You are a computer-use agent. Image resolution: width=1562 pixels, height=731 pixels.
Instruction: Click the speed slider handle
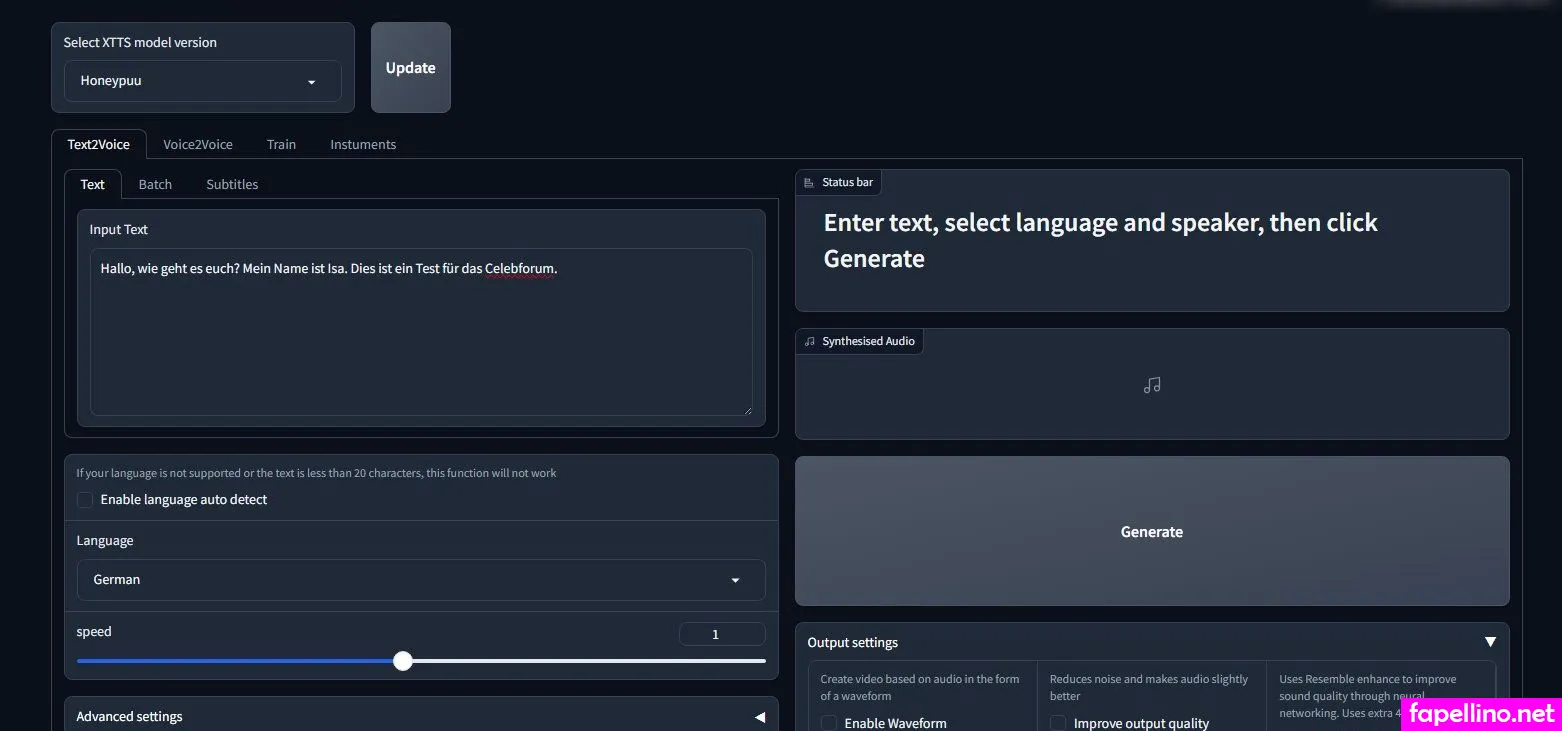tap(402, 661)
